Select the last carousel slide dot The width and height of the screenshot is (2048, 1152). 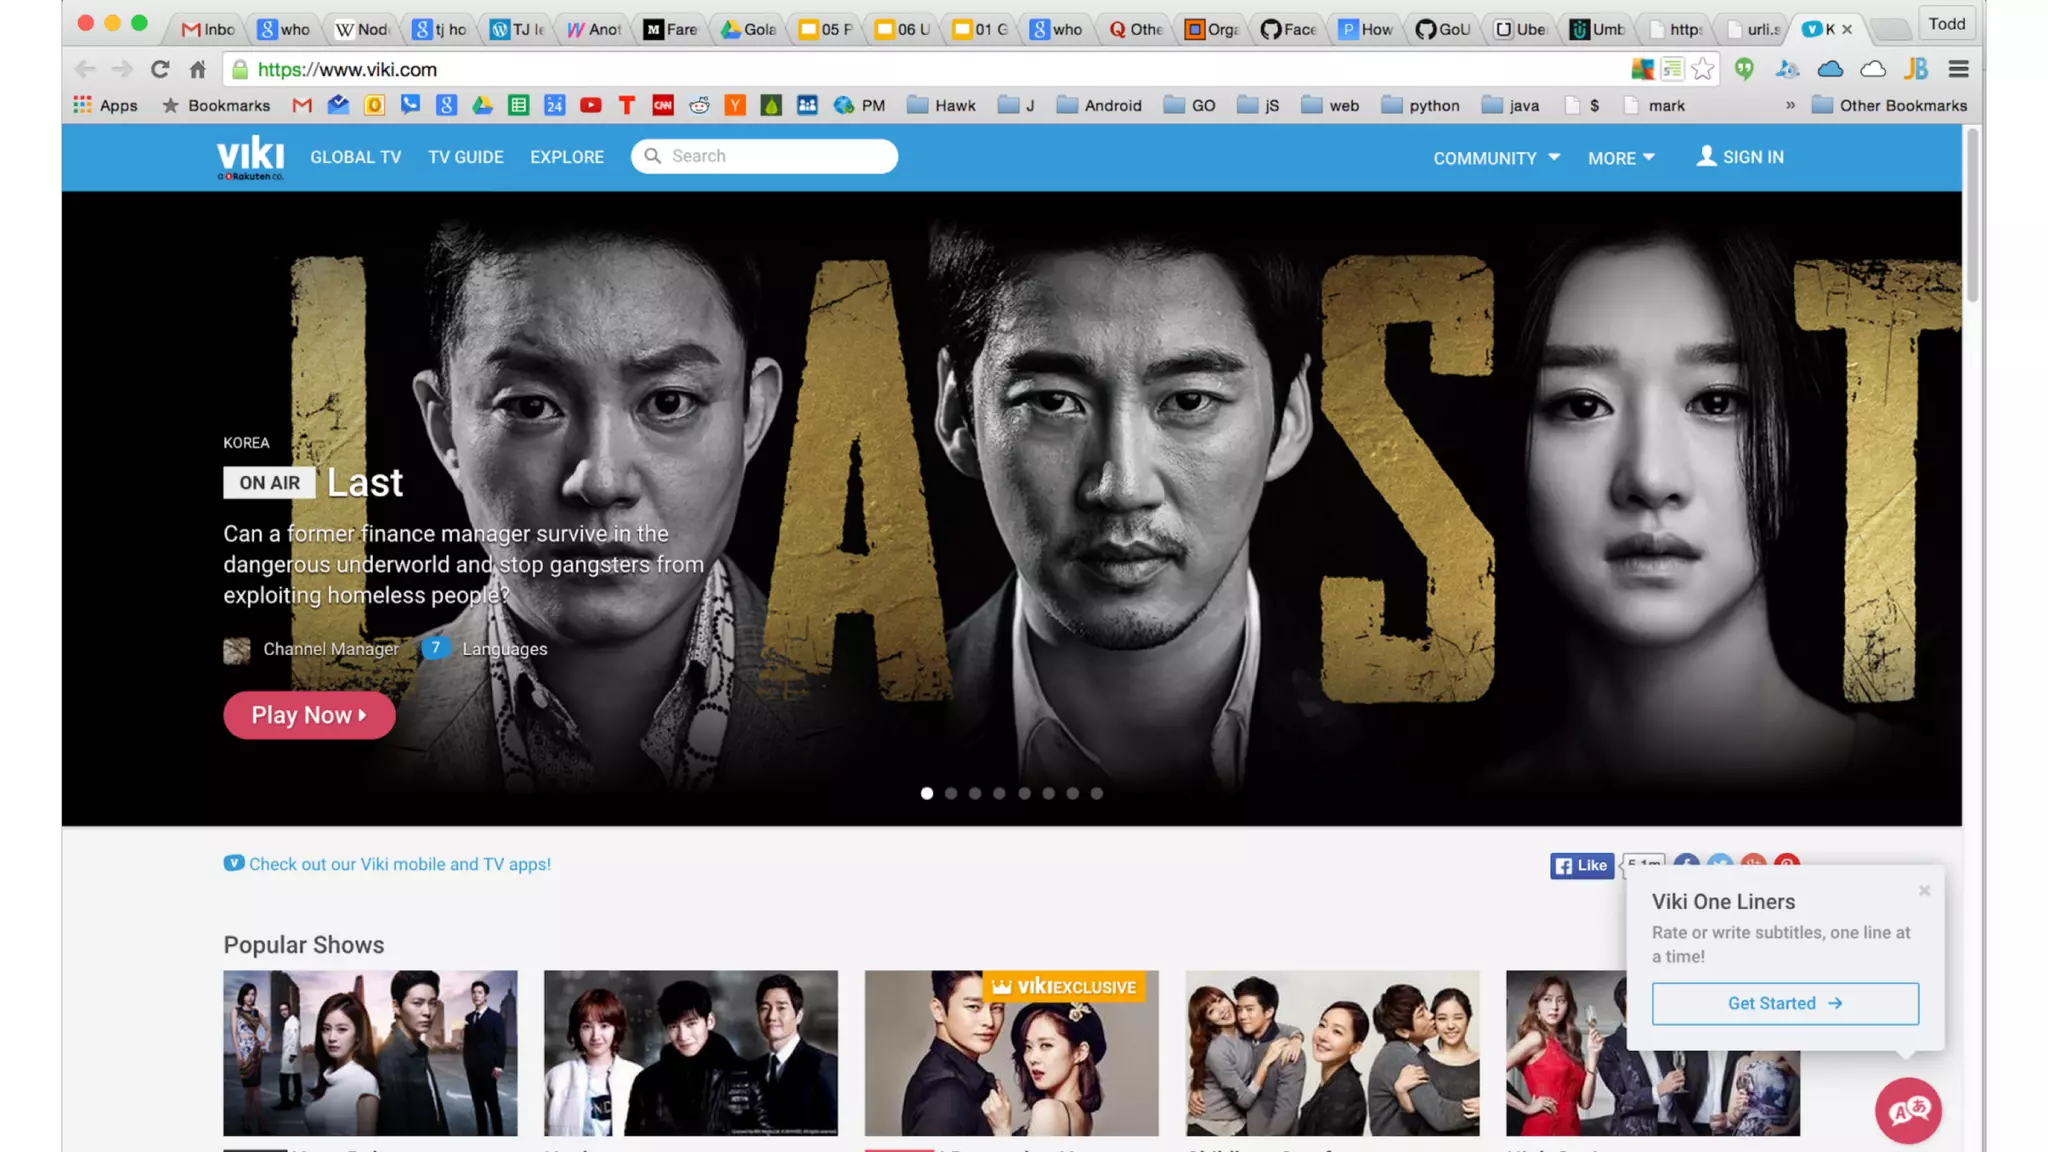click(x=1097, y=793)
